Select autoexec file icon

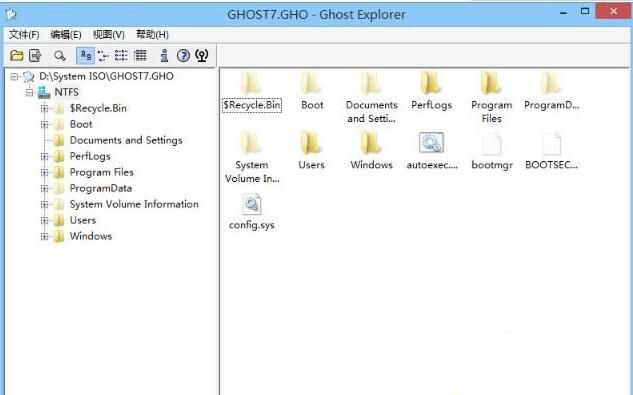[x=431, y=143]
